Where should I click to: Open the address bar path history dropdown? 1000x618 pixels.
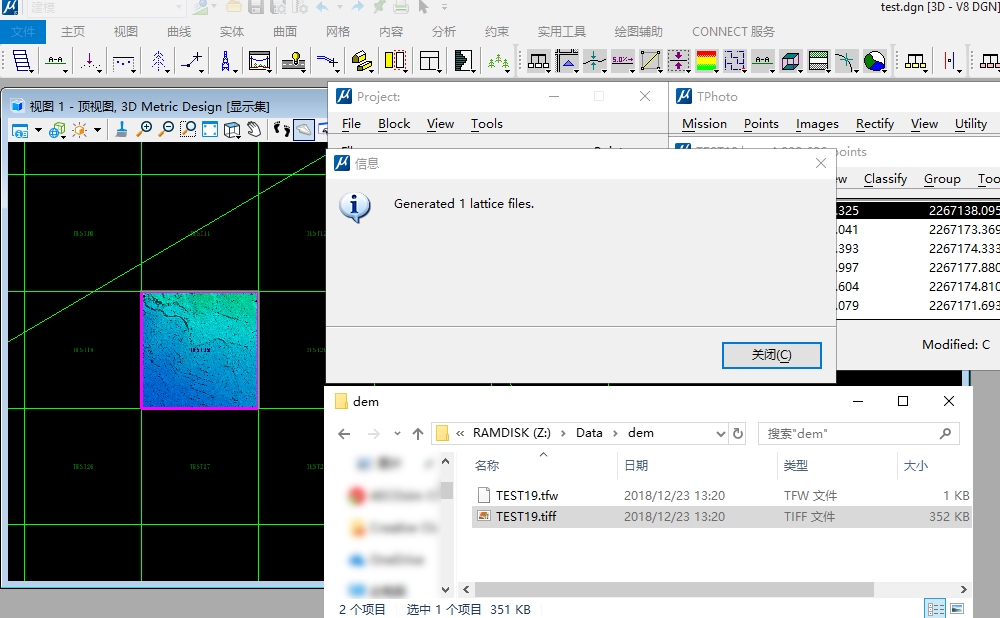721,434
